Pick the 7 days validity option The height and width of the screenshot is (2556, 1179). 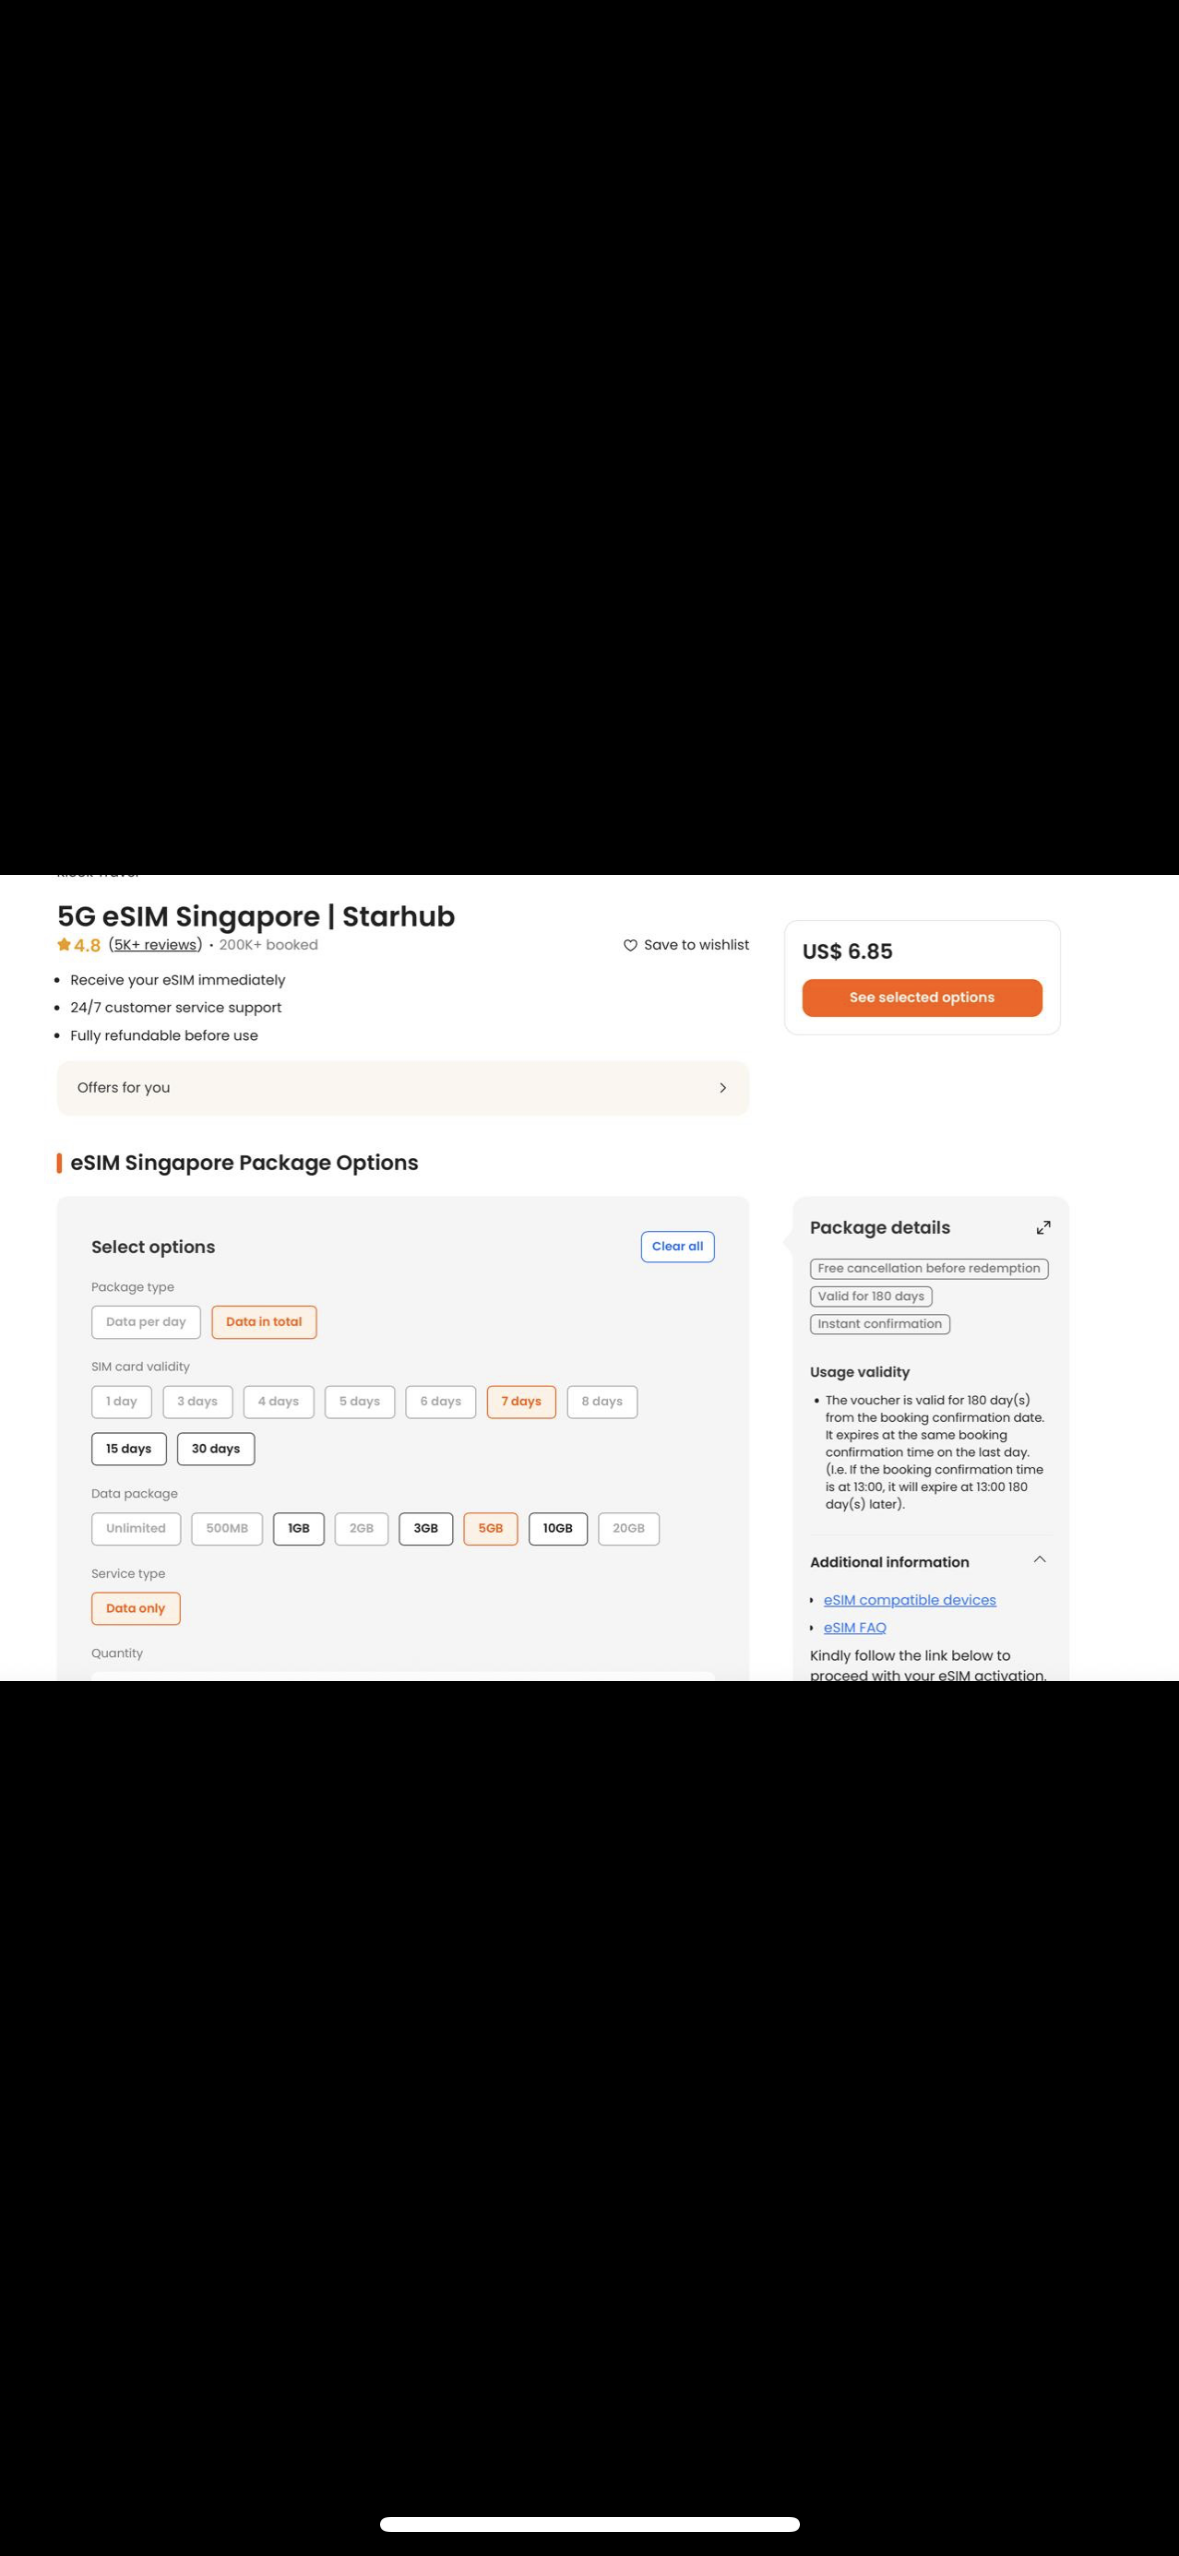point(521,1402)
